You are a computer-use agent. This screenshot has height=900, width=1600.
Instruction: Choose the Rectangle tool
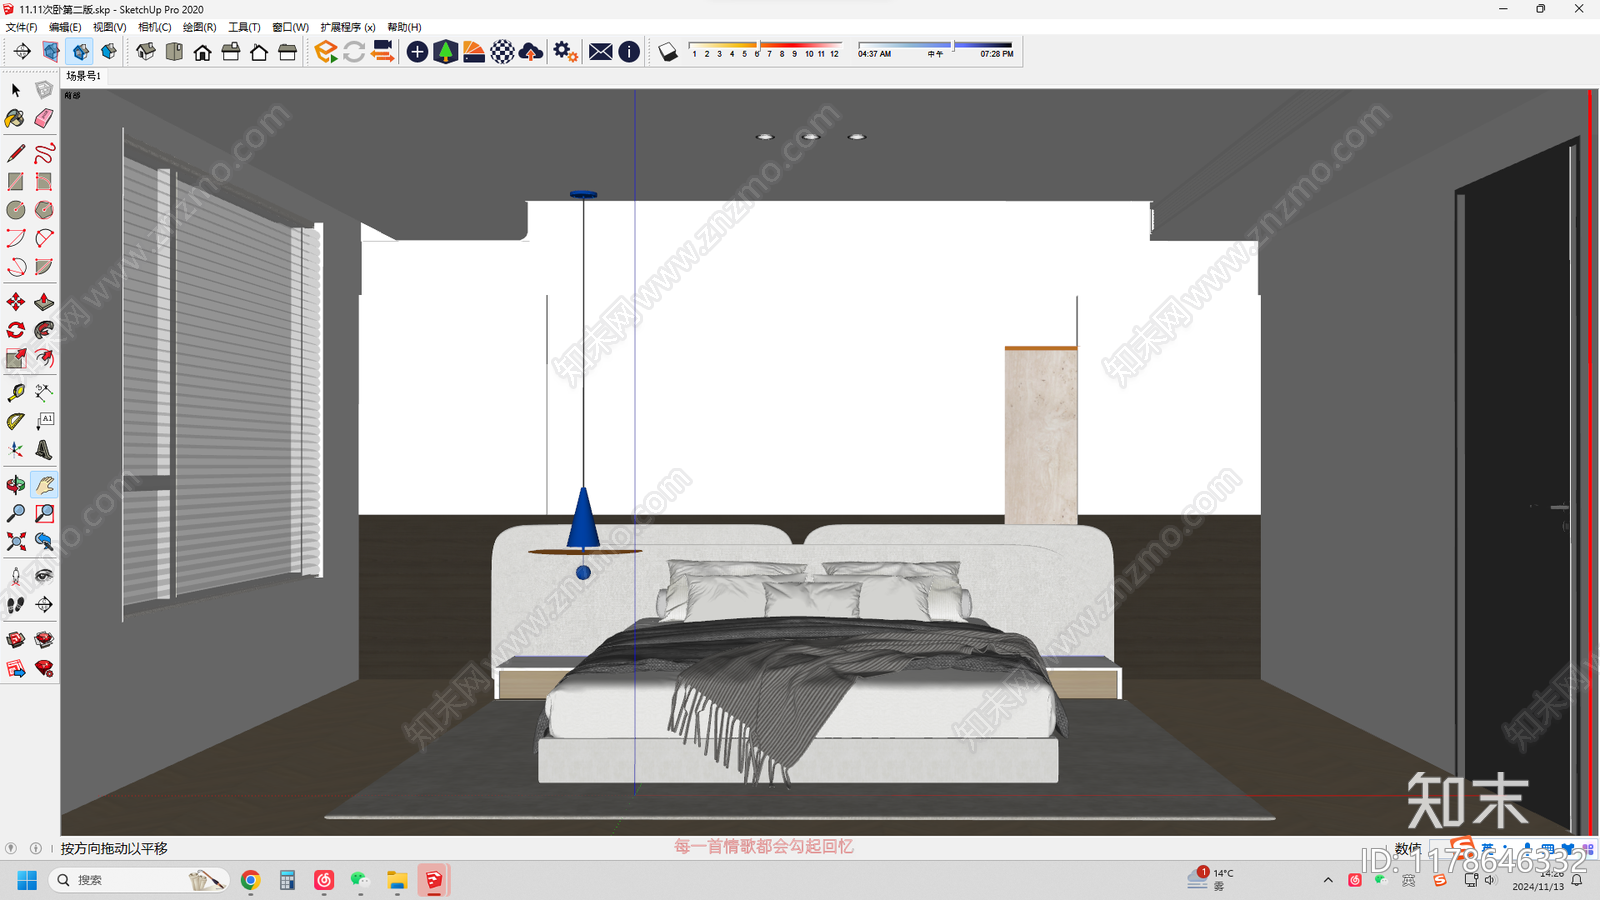(x=16, y=182)
